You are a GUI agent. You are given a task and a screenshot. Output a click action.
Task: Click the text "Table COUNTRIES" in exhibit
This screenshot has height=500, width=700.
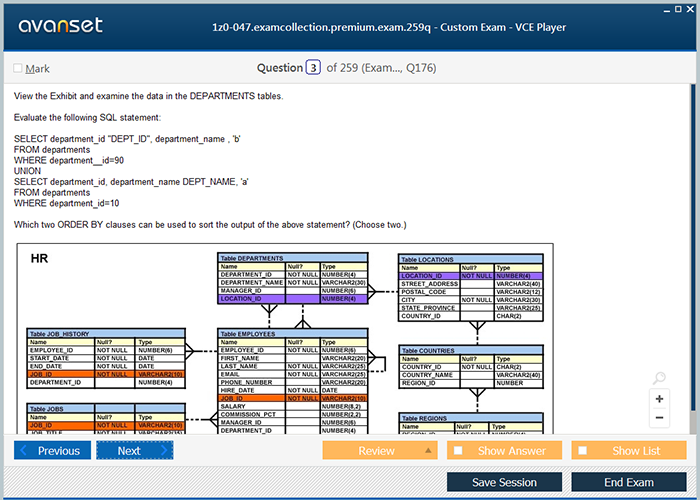tap(428, 351)
